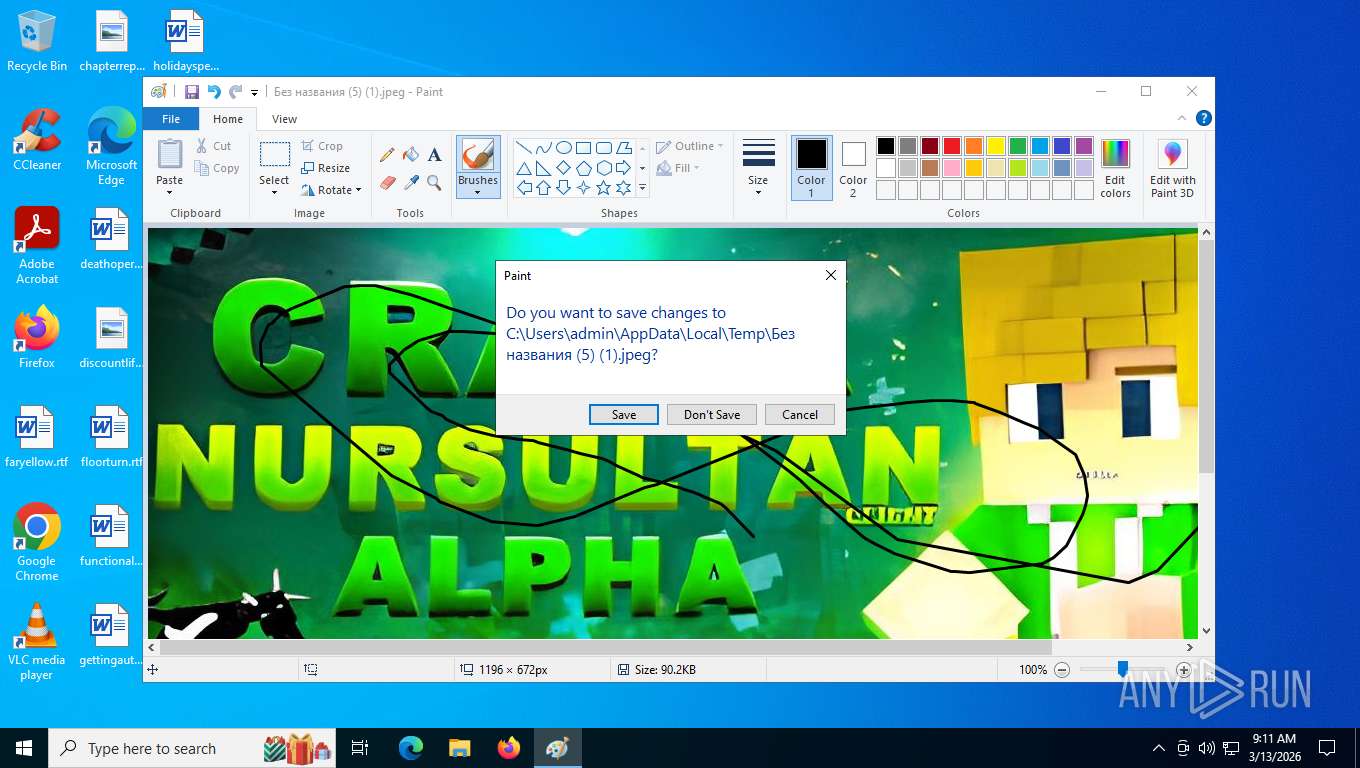
Task: Open Recycle Bin on the desktop
Action: [x=36, y=41]
